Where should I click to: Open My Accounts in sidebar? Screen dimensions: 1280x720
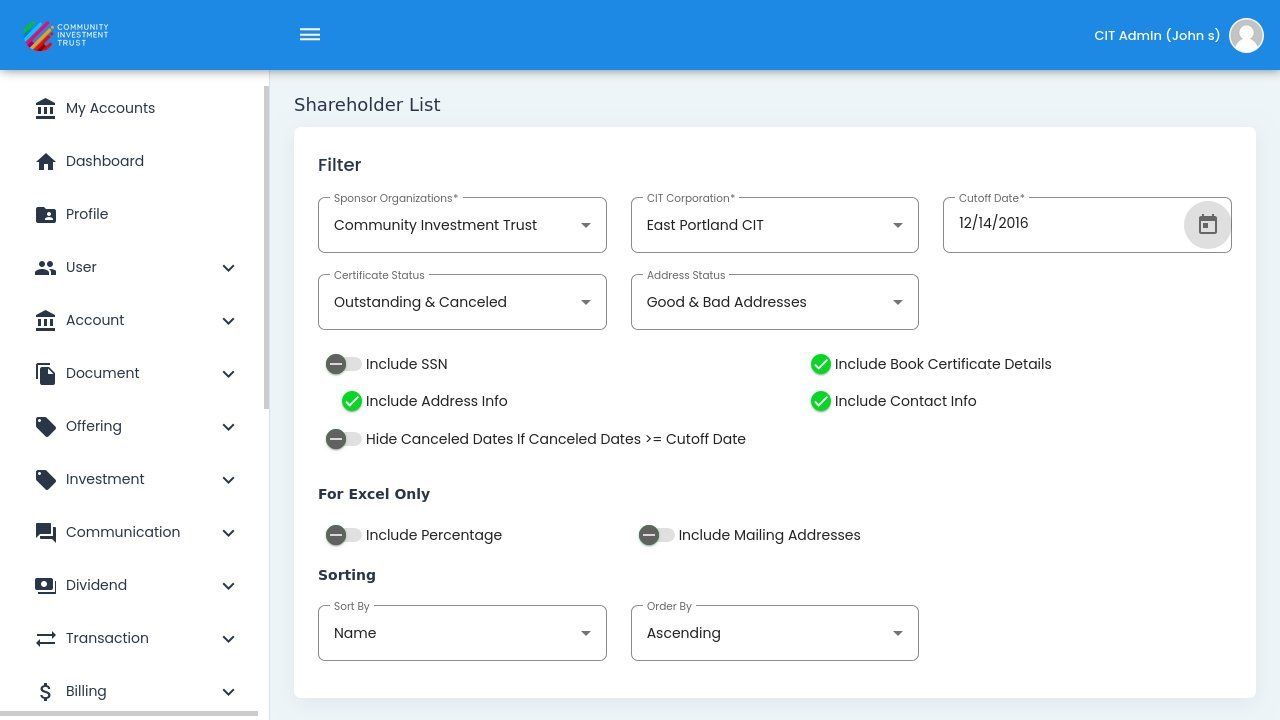tap(110, 109)
